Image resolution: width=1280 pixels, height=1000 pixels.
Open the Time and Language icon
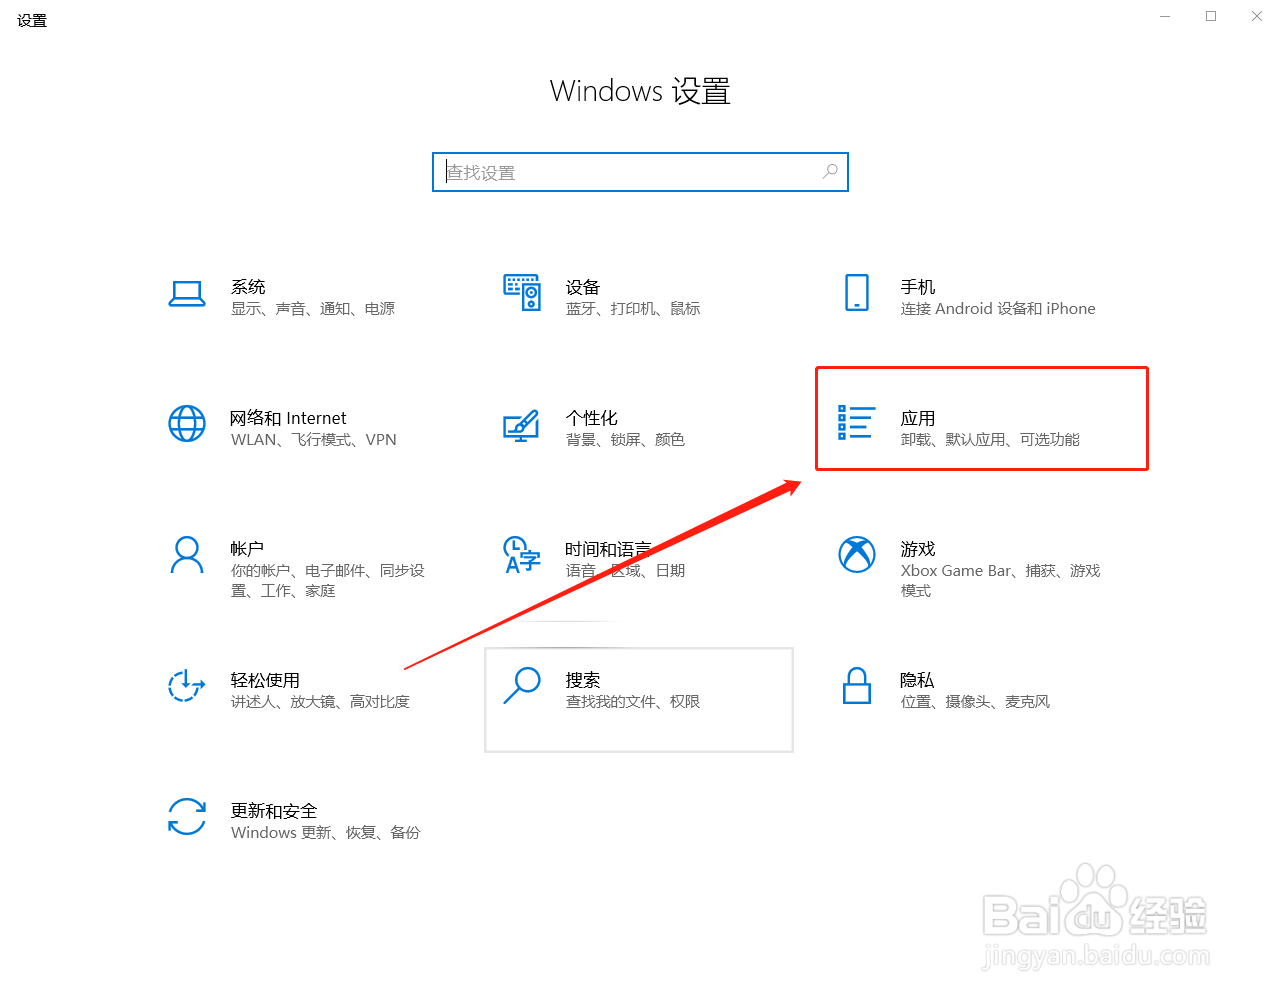(521, 554)
